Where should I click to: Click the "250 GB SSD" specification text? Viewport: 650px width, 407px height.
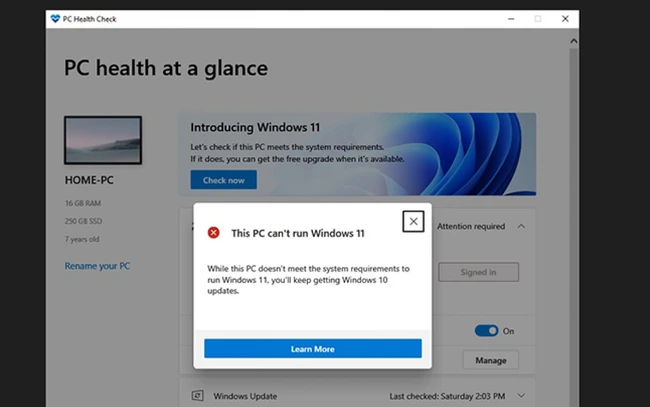tap(83, 221)
